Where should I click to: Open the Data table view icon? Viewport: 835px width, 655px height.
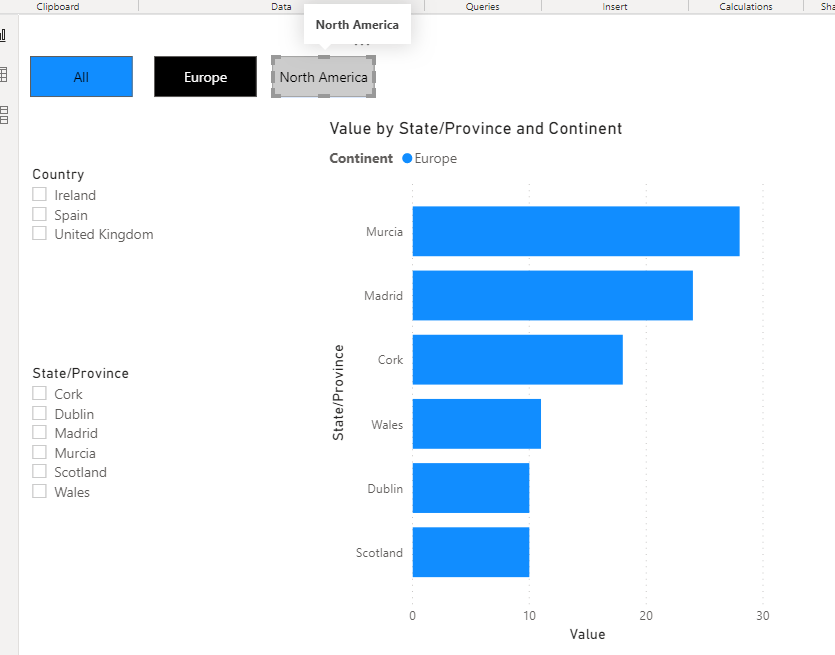coord(3,75)
